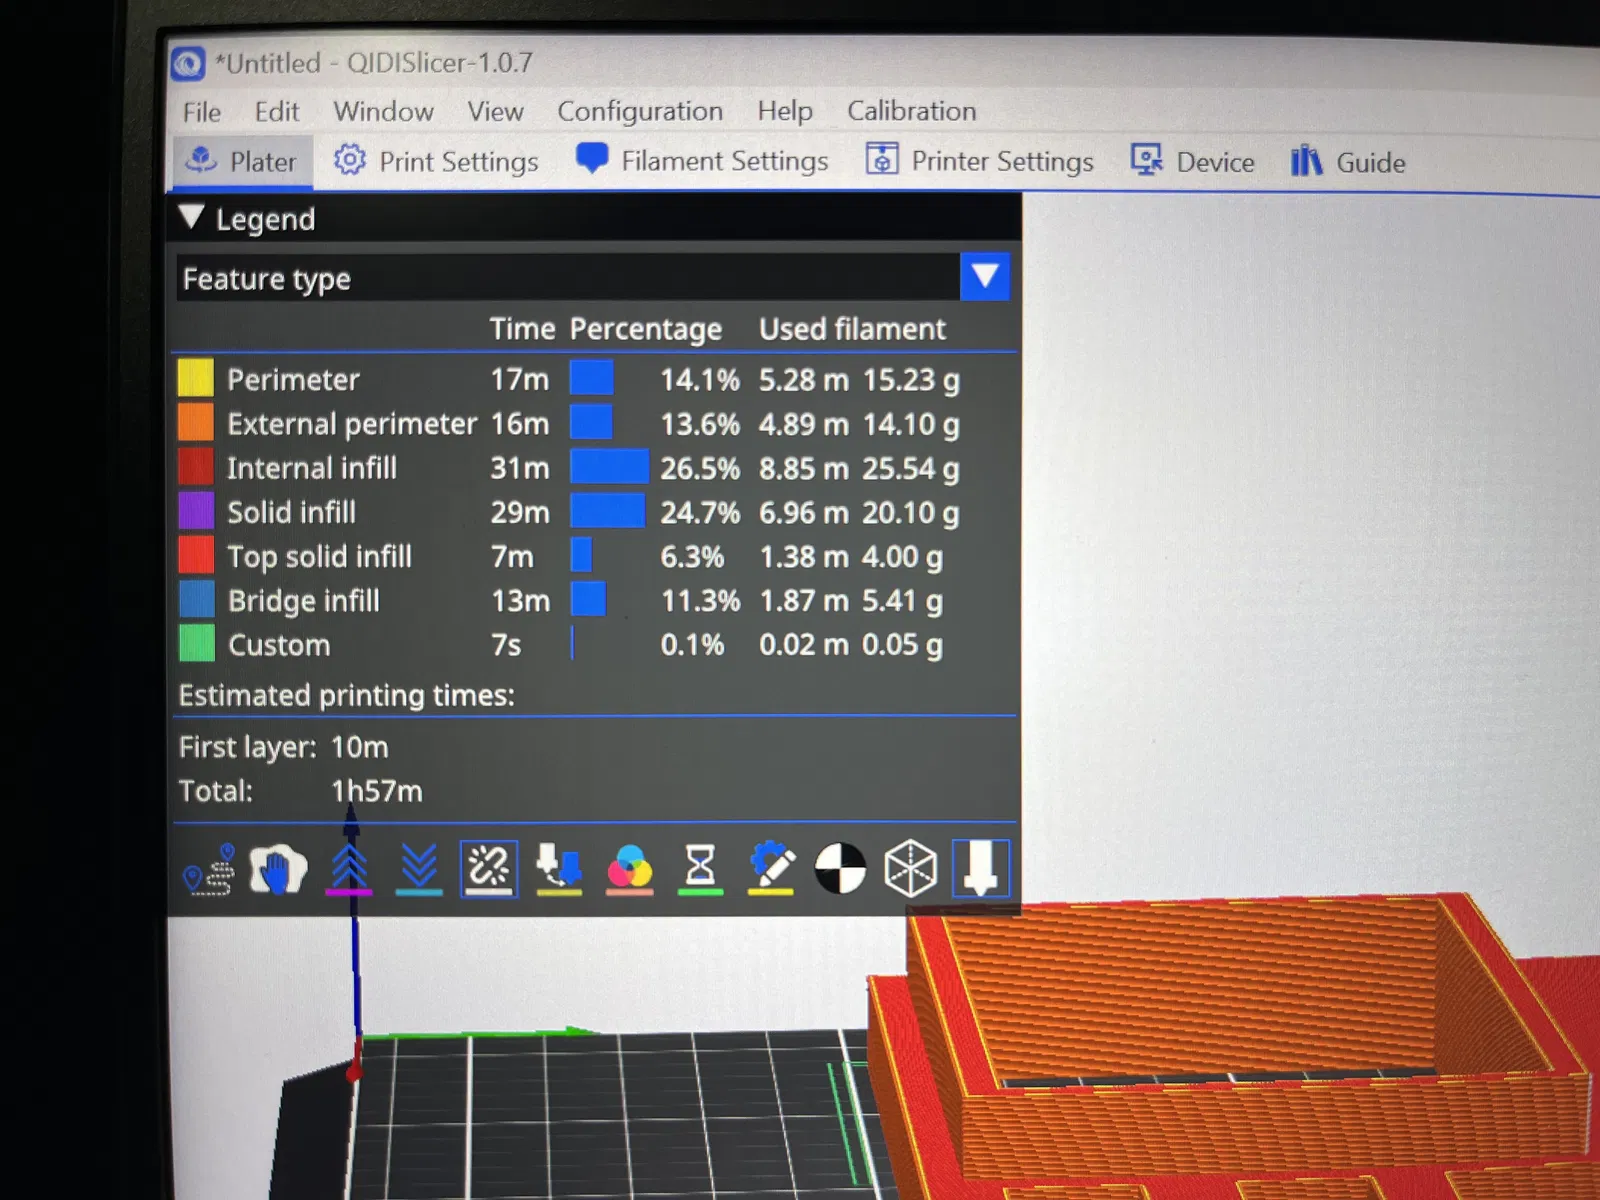Toggle color changes icon
Viewport: 1600px width, 1200px height.
click(x=630, y=869)
